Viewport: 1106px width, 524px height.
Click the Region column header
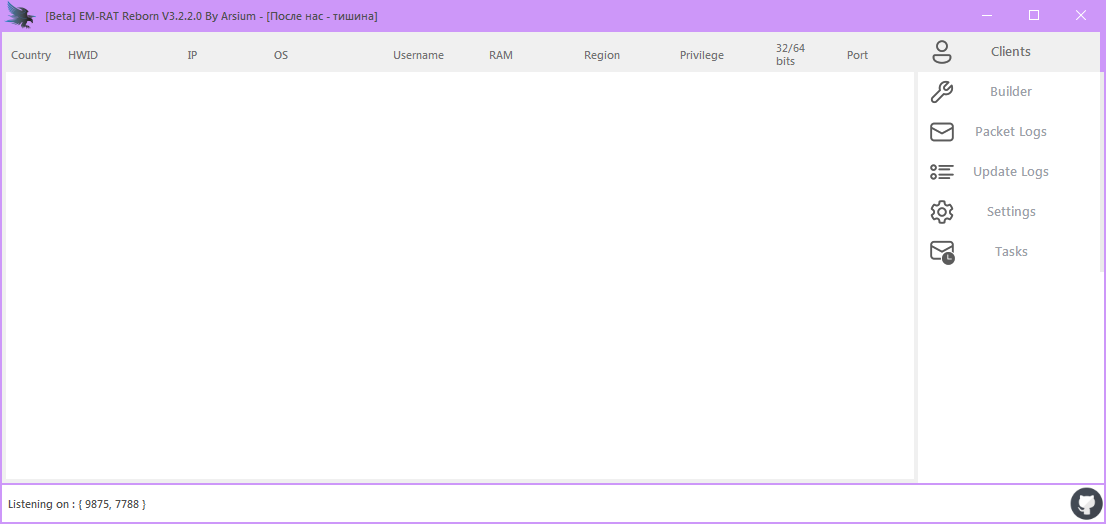point(602,55)
